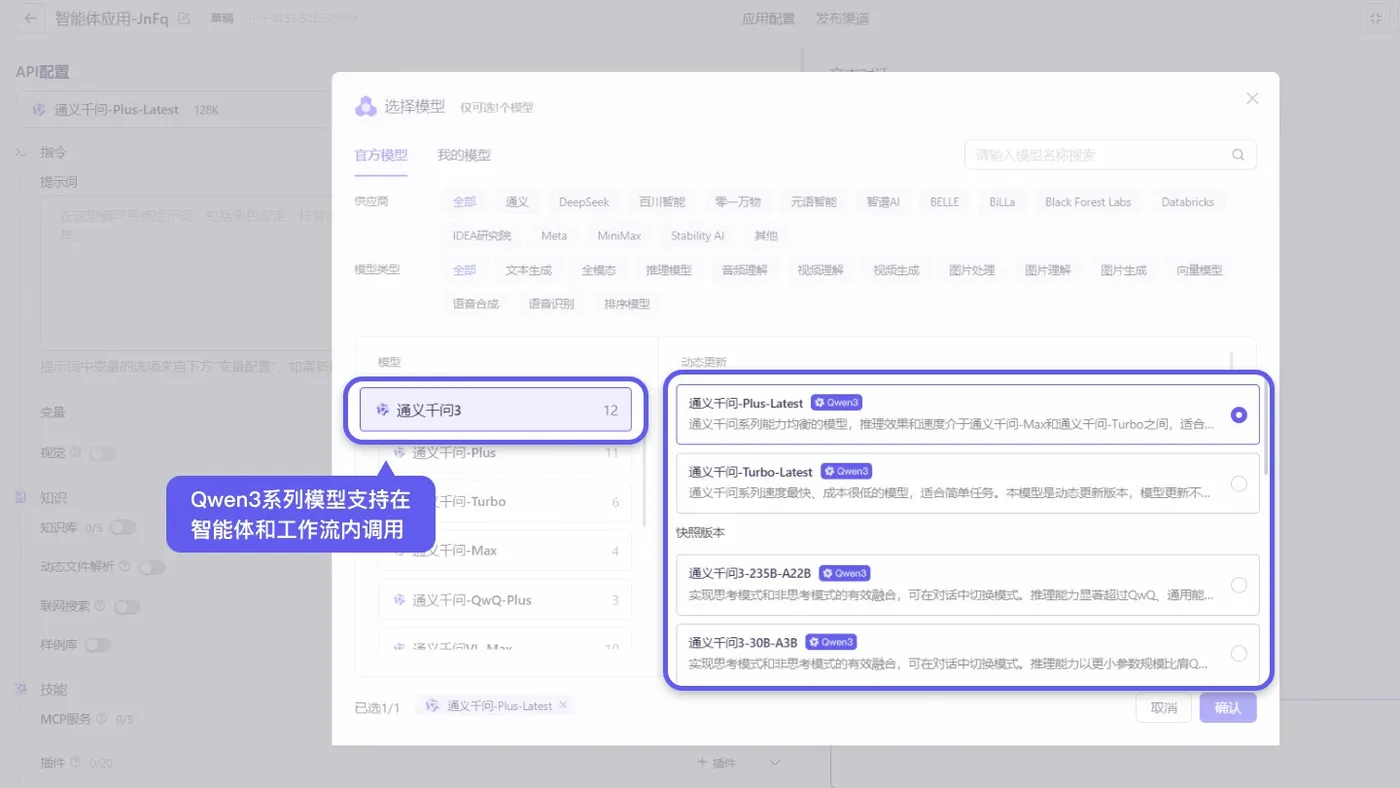Filter providers by DeepSeek
This screenshot has height=788, width=1400.
(x=584, y=202)
